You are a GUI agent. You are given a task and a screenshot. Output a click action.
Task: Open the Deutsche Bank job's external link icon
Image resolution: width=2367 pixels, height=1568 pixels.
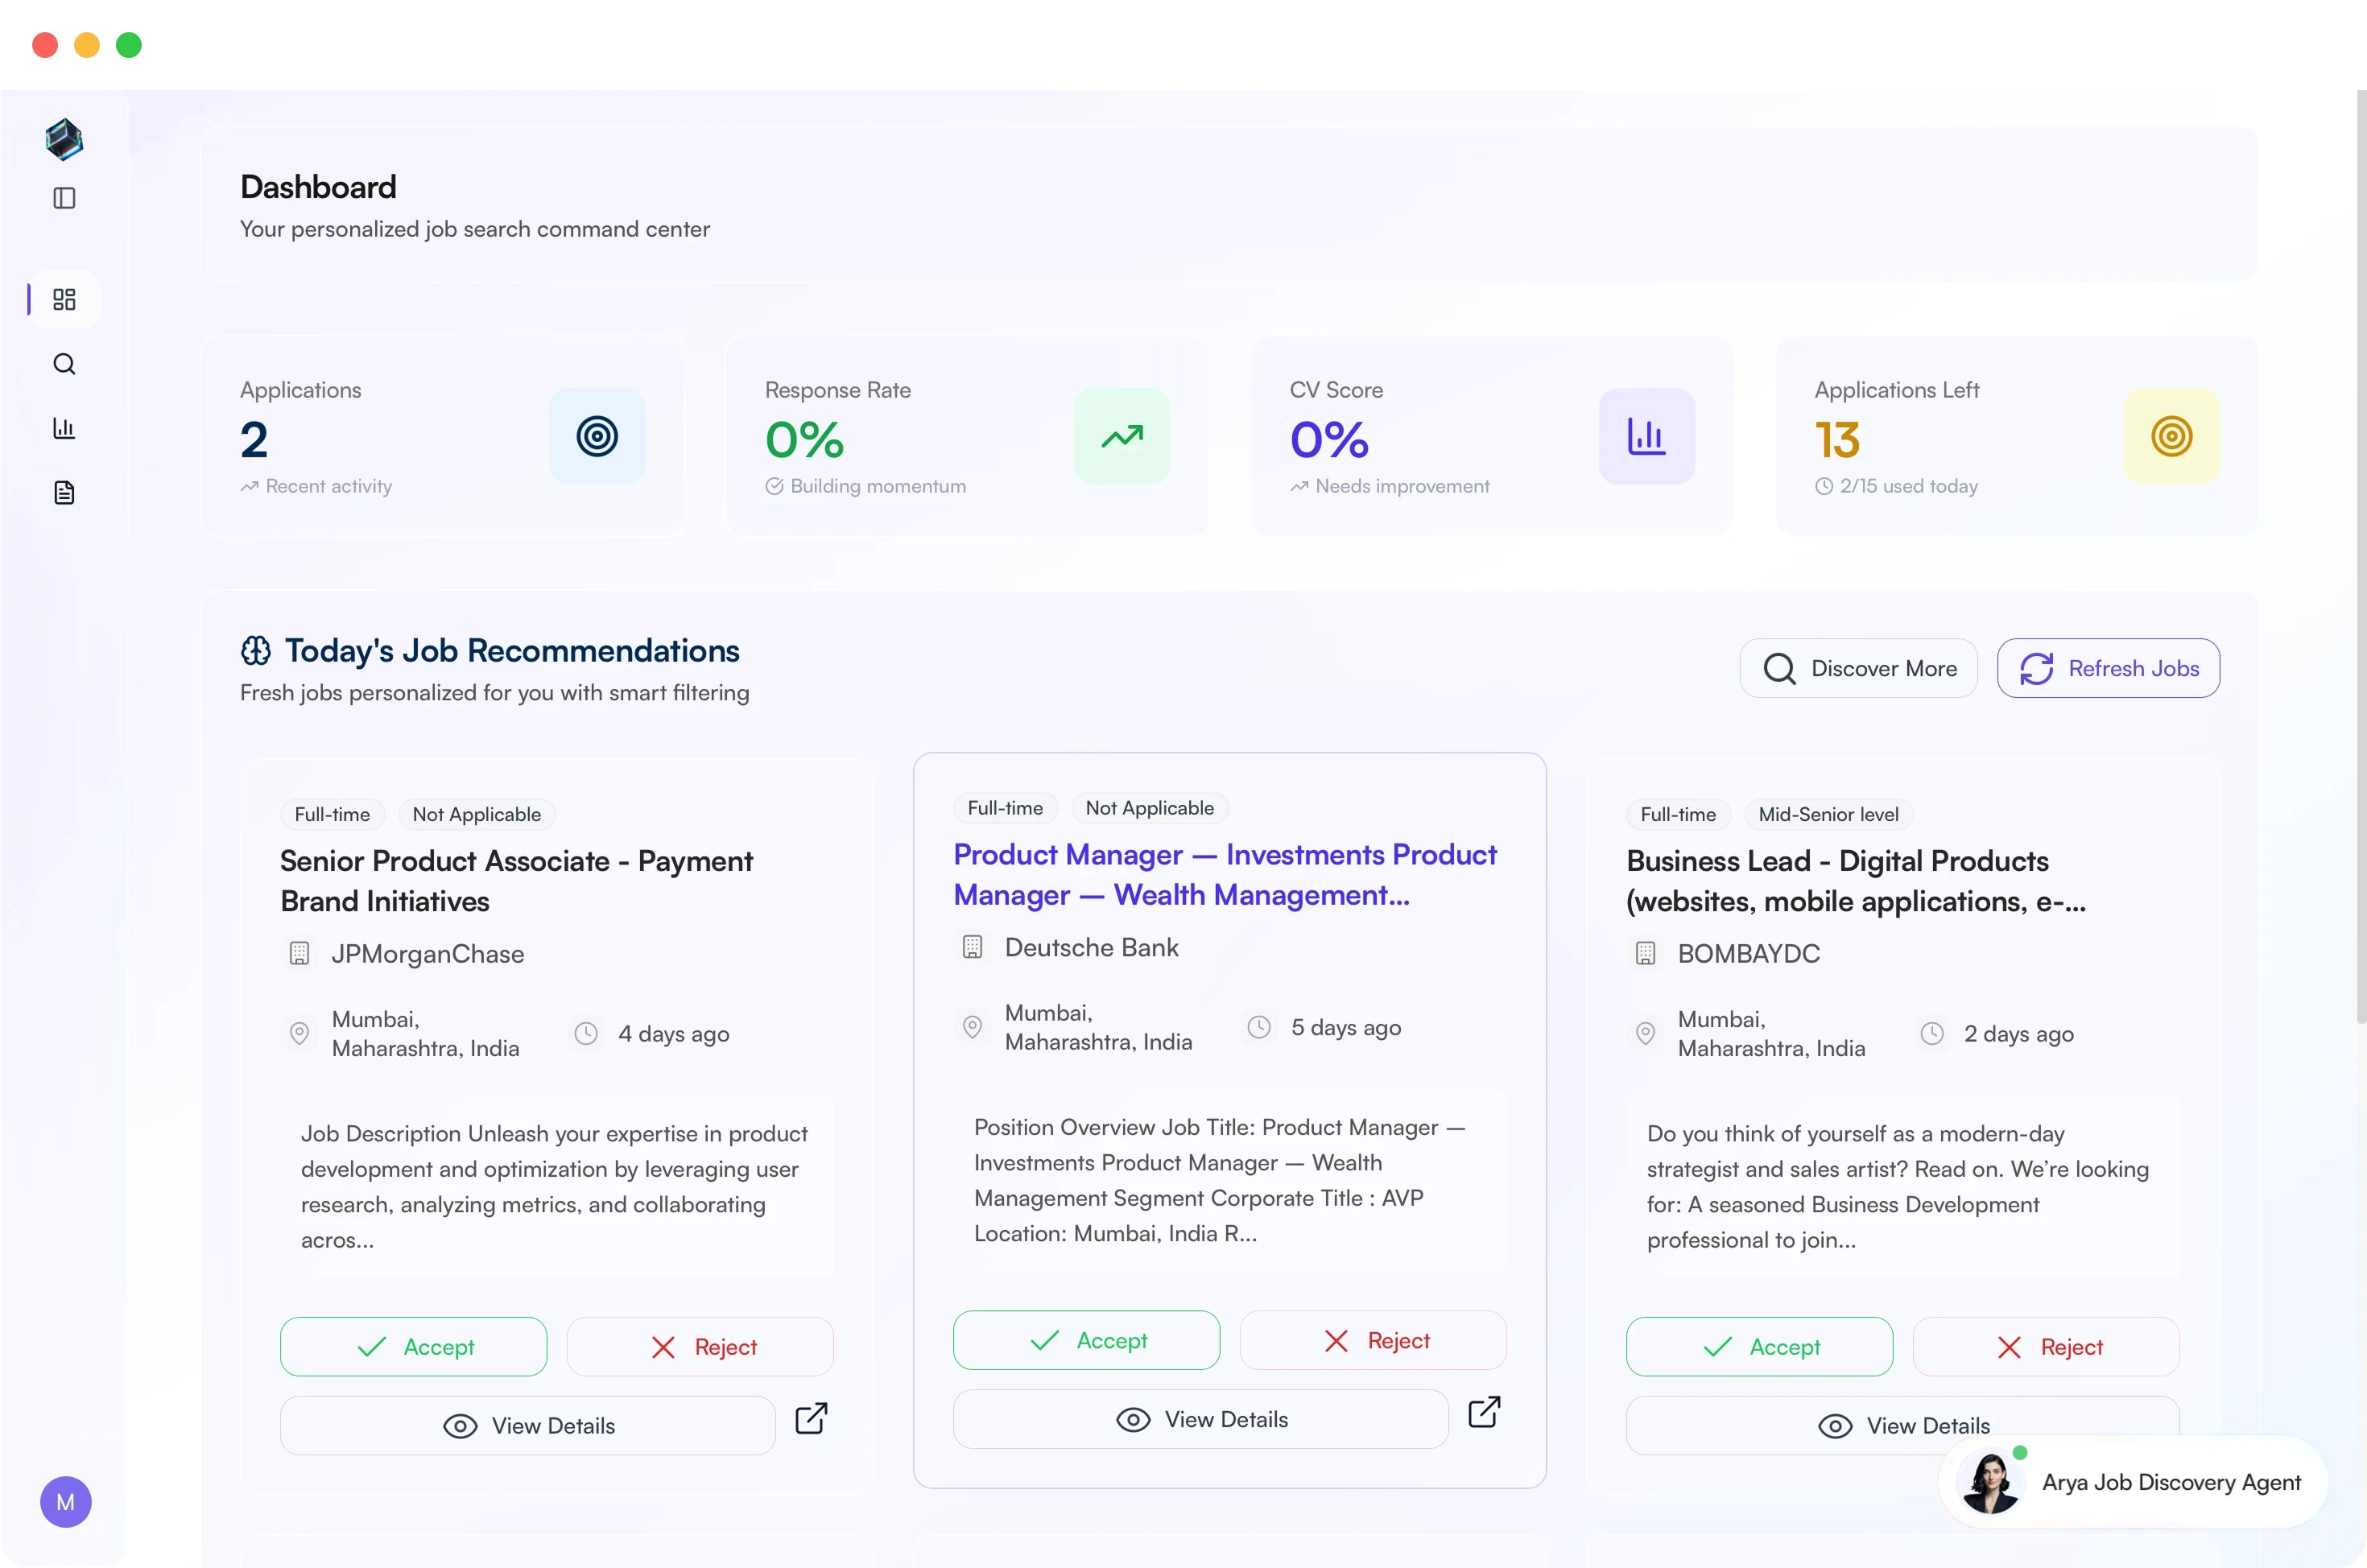pos(1483,1412)
